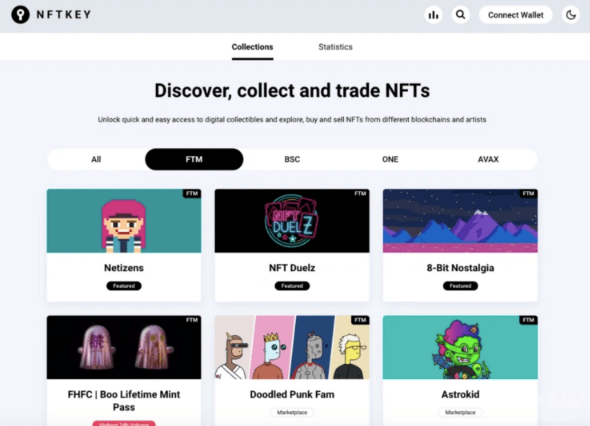Select the FTM chain filter
This screenshot has width=590, height=426.
[x=194, y=159]
